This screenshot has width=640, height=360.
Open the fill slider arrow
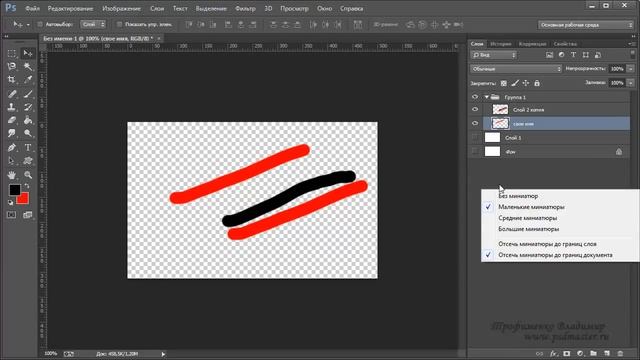click(631, 83)
